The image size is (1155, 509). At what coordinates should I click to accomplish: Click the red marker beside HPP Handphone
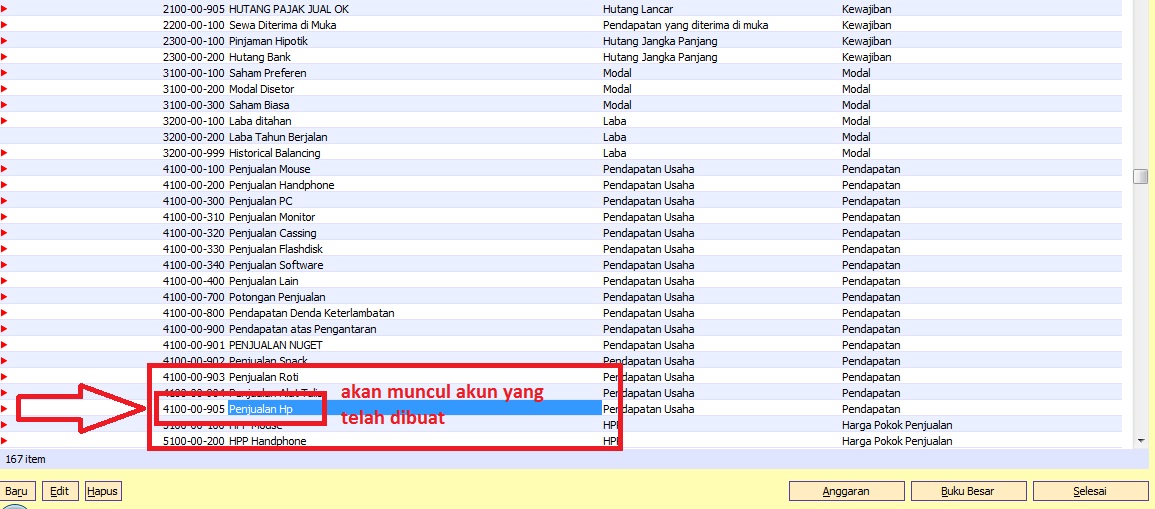4,441
